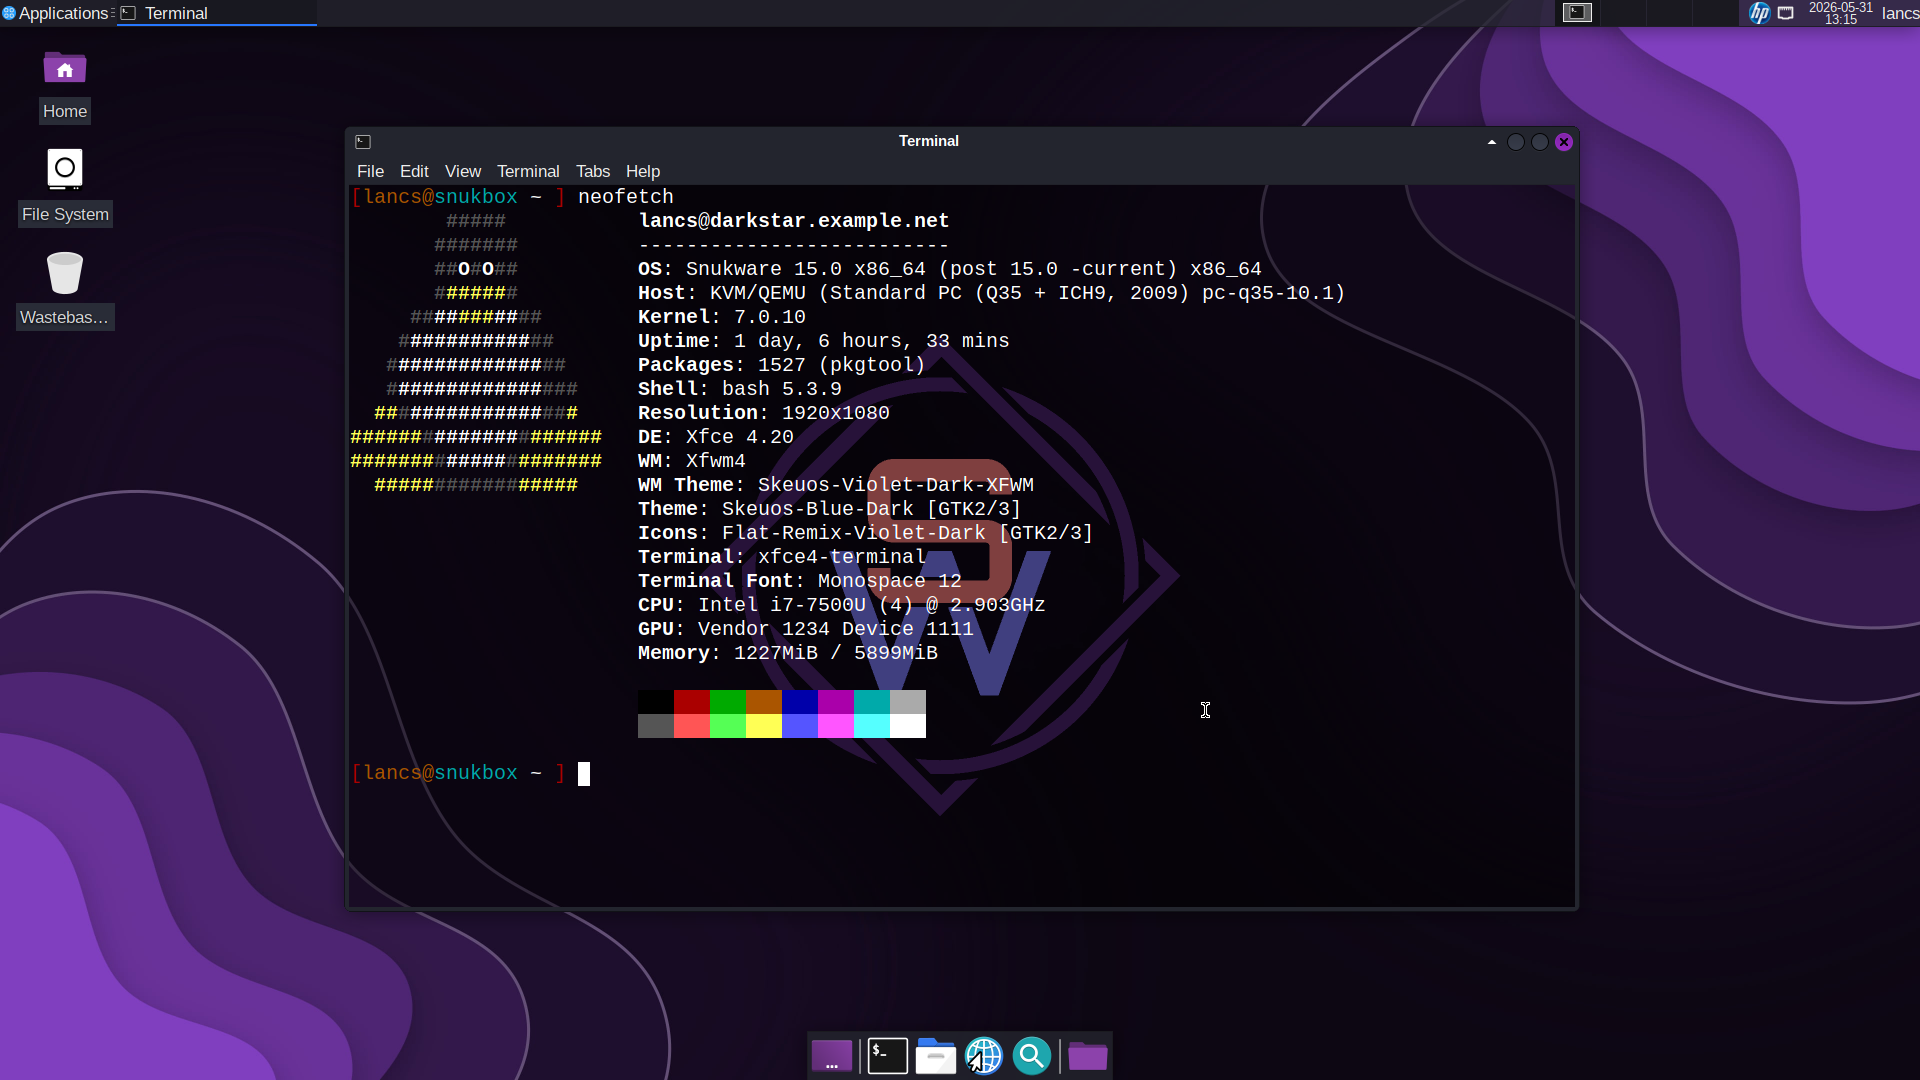Click the bright cyan color block in palette
This screenshot has height=1080, width=1920.
click(x=872, y=726)
